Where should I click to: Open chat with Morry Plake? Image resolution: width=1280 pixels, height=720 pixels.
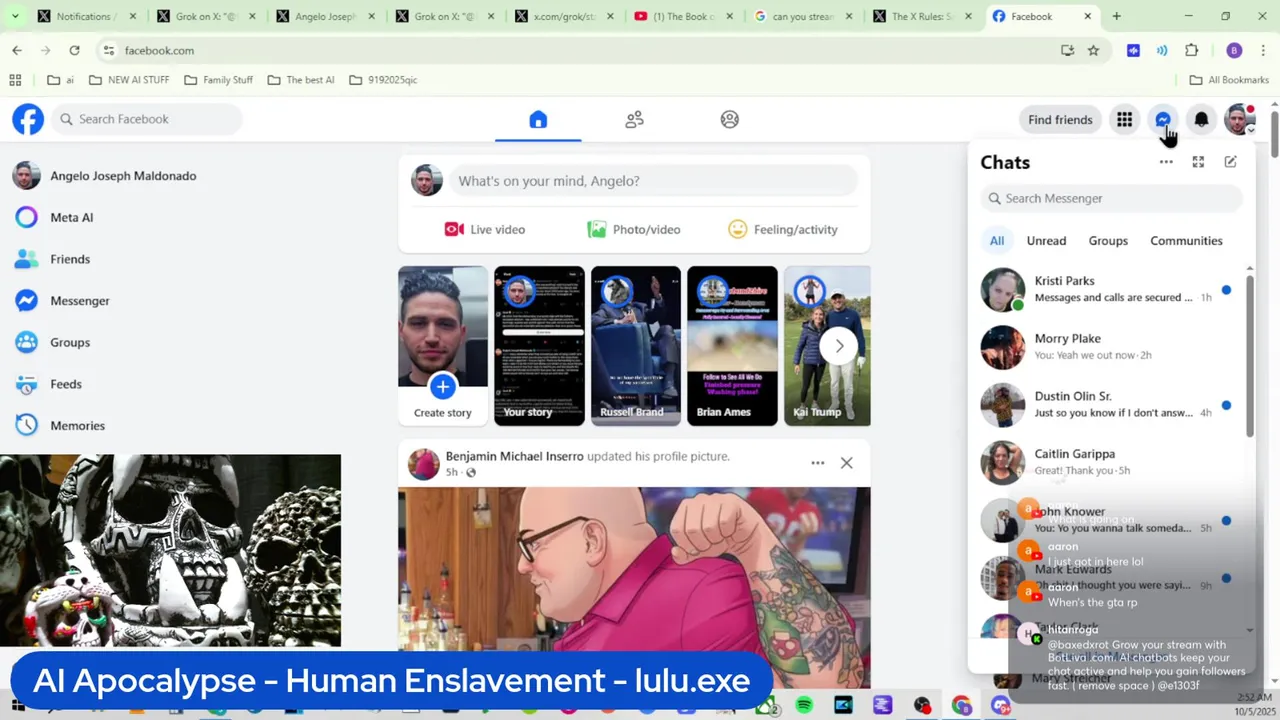point(1108,347)
